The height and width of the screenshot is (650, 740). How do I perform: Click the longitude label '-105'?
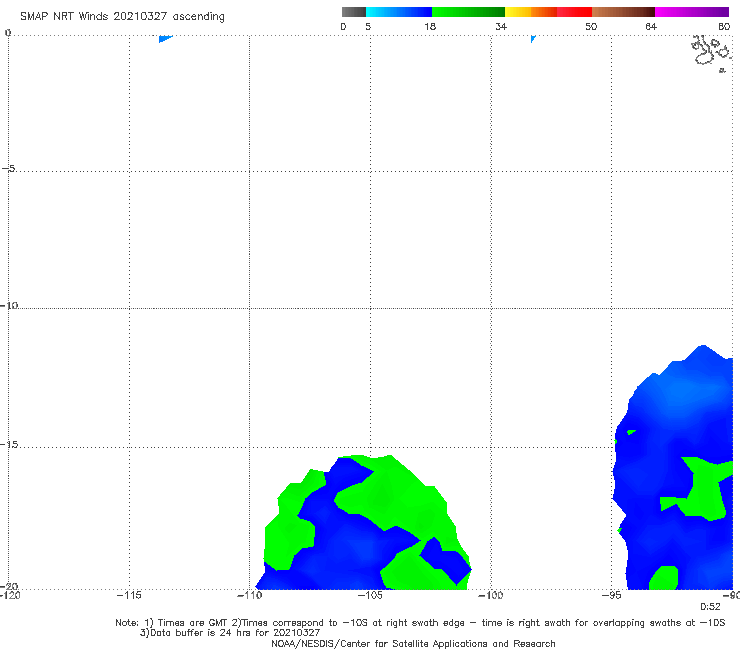tap(370, 595)
